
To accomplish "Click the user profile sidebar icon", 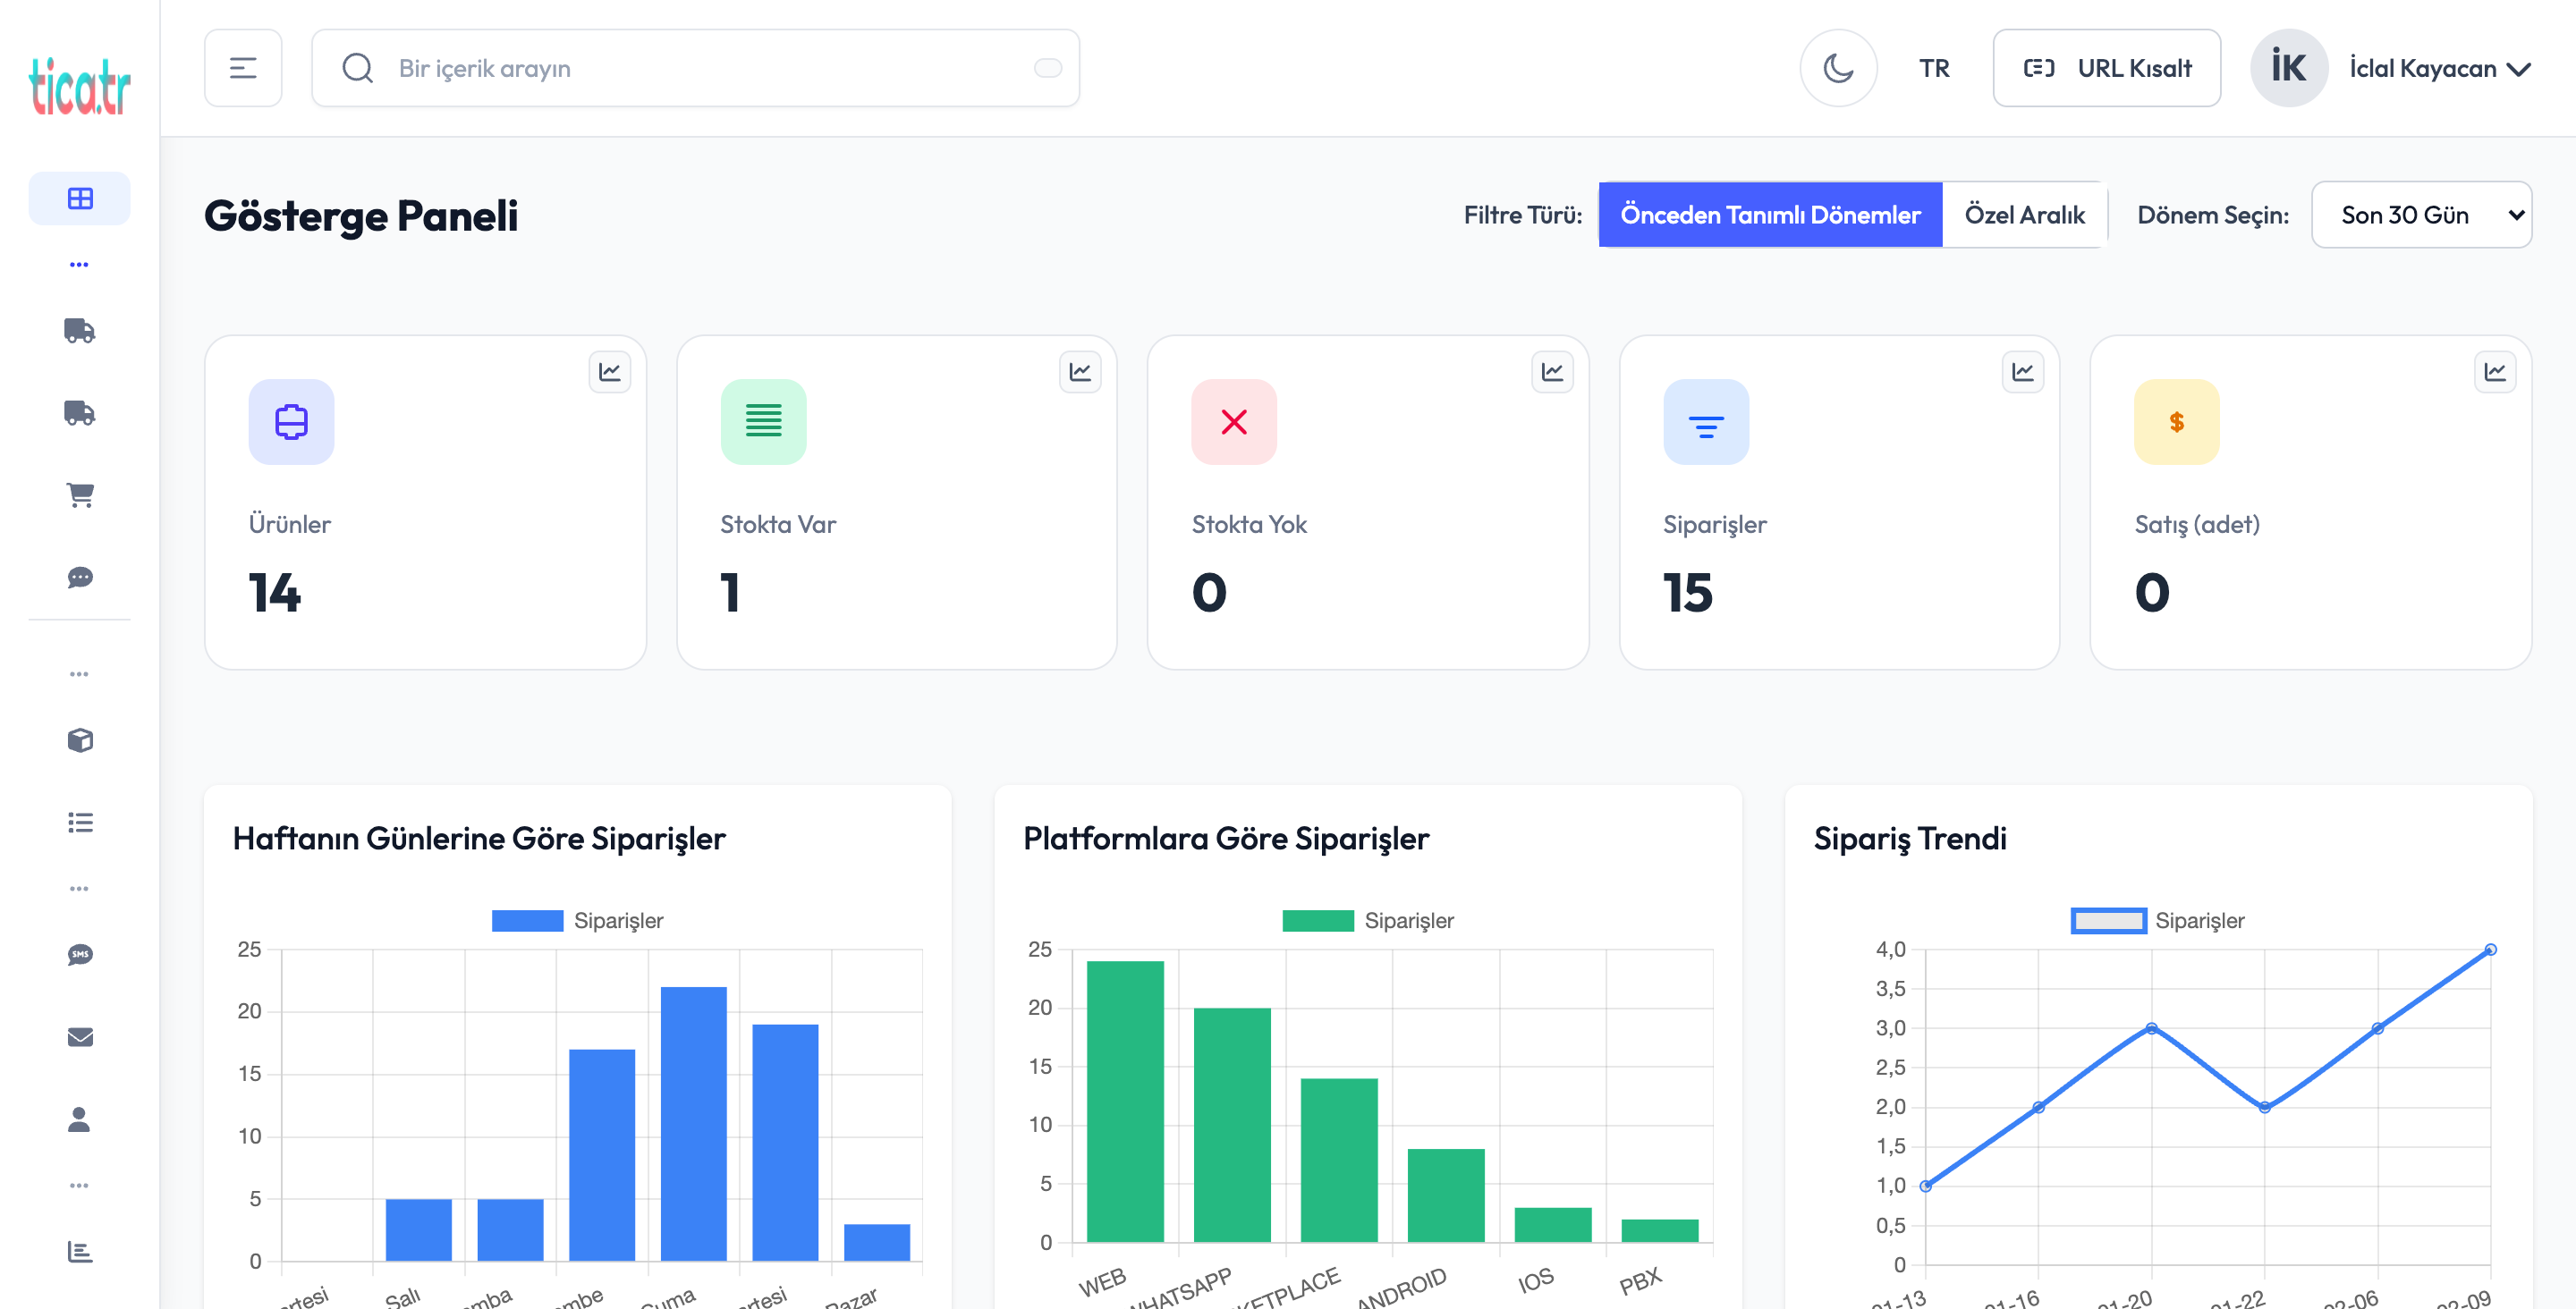I will [80, 1119].
